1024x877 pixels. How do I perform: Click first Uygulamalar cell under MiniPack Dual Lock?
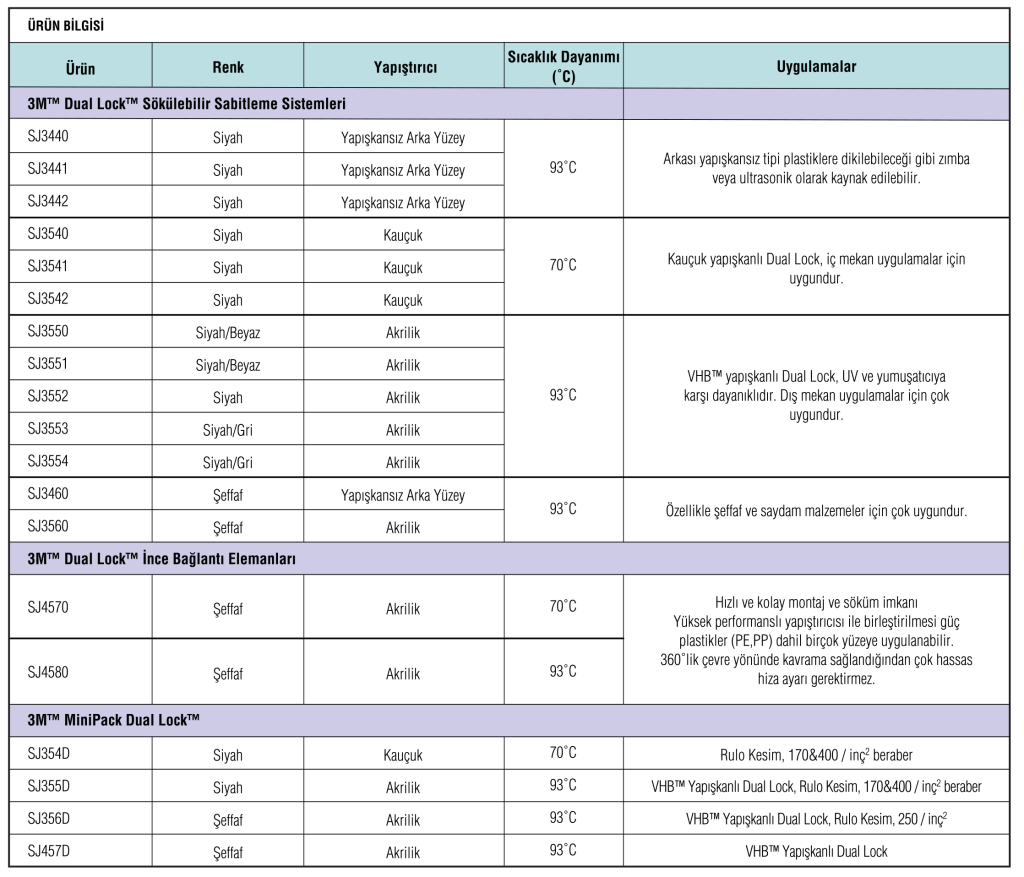pyautogui.click(x=816, y=756)
